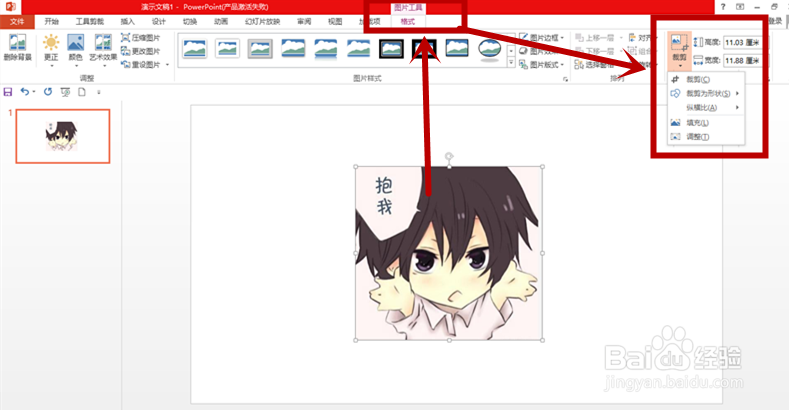Switch to the View (视图) tab
789x410 pixels.
[x=335, y=21]
